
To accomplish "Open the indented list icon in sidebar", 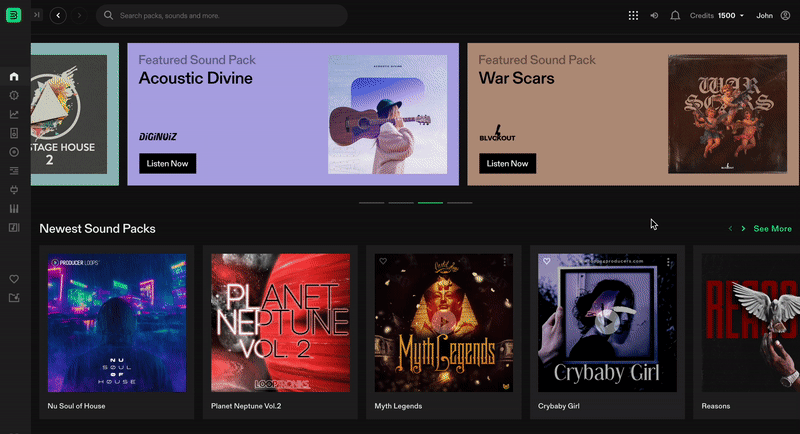I will pyautogui.click(x=14, y=171).
